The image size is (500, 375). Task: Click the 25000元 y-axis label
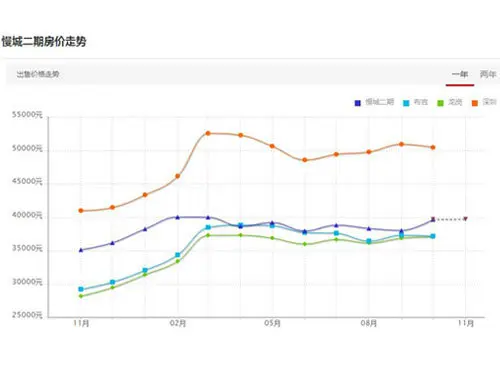click(27, 315)
